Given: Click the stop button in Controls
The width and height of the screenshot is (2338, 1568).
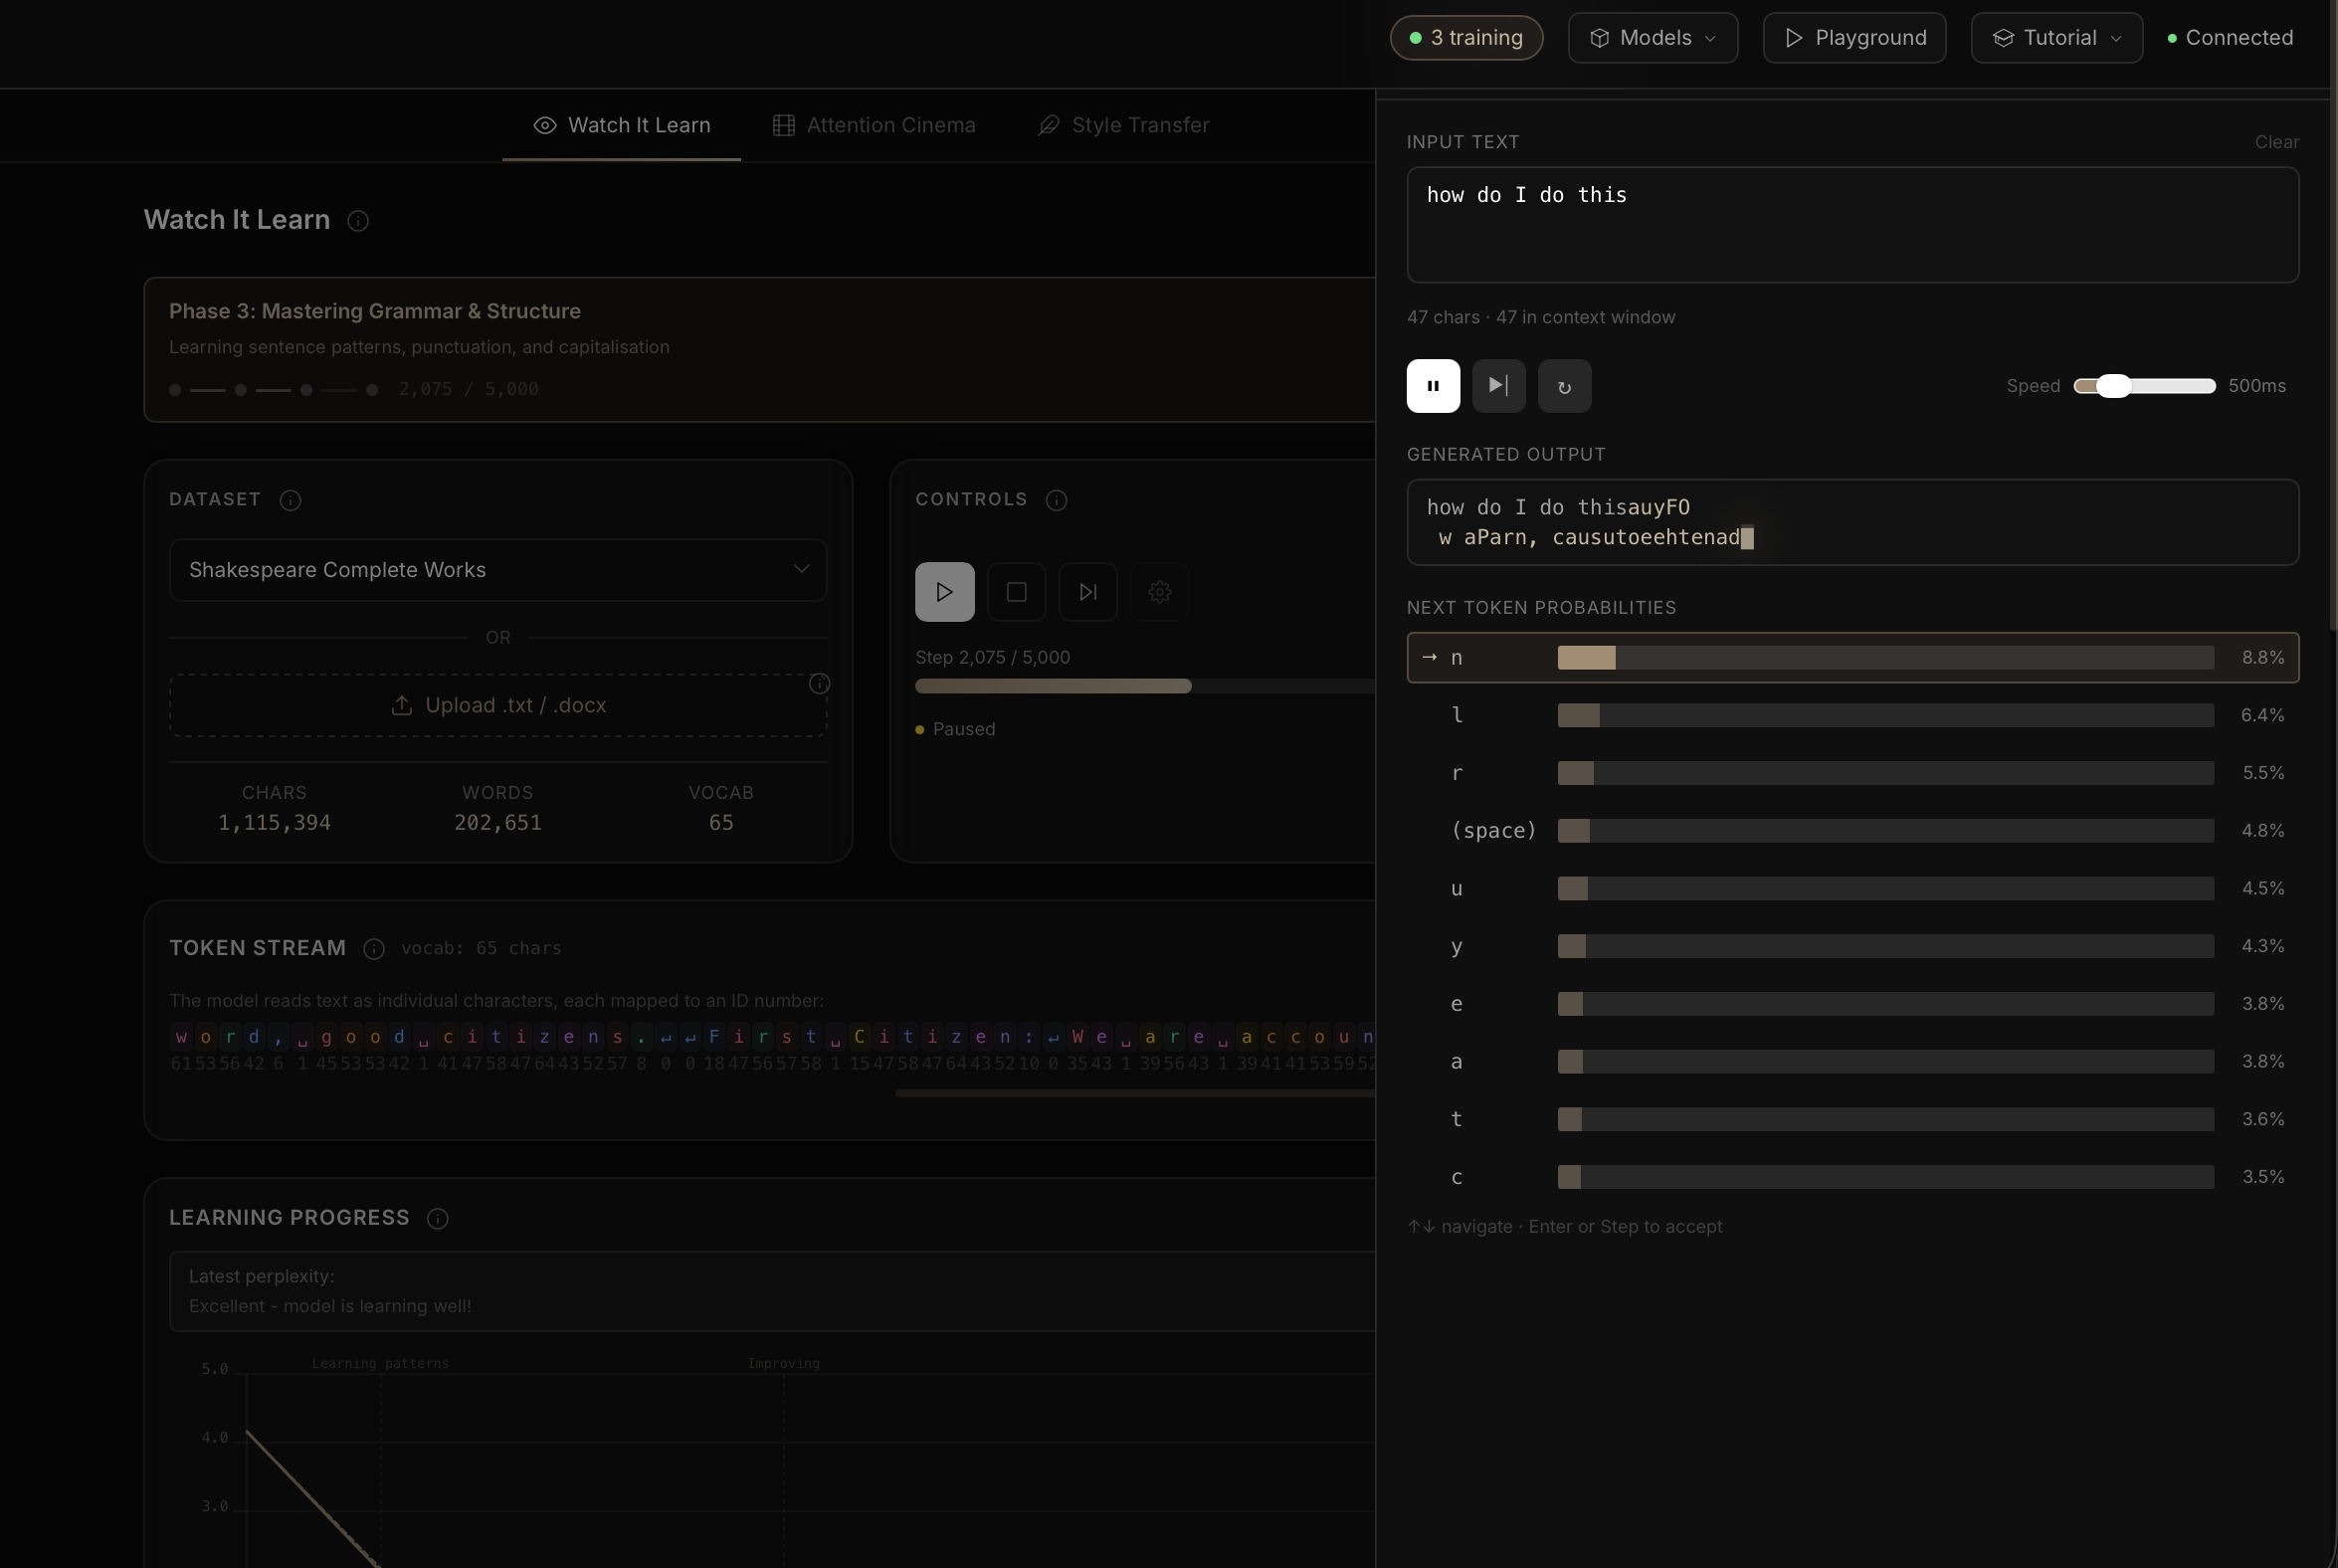Looking at the screenshot, I should tap(1016, 592).
